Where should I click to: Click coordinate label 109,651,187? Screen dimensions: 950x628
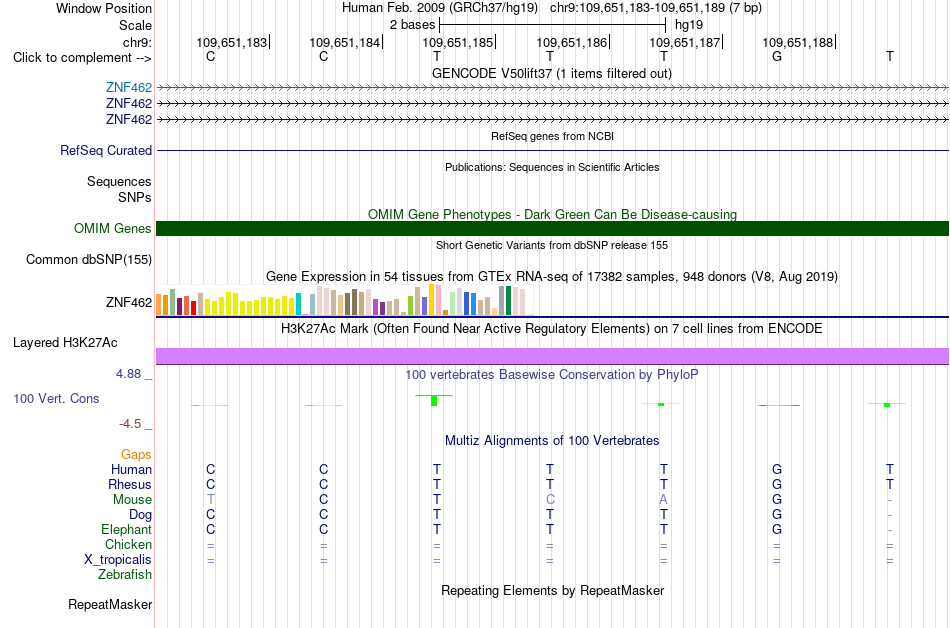pyautogui.click(x=685, y=42)
